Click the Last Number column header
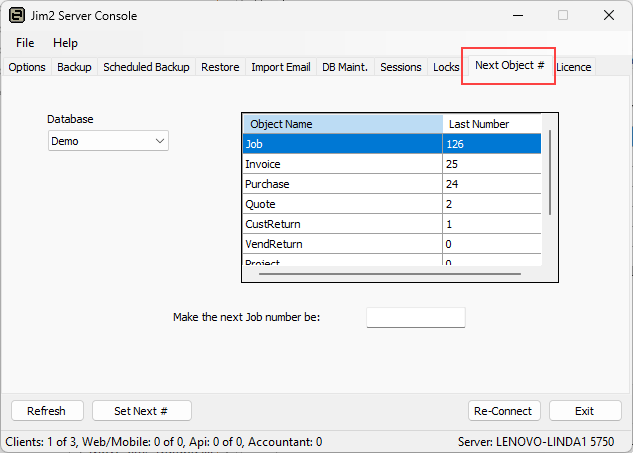The width and height of the screenshot is (633, 453). pos(492,124)
